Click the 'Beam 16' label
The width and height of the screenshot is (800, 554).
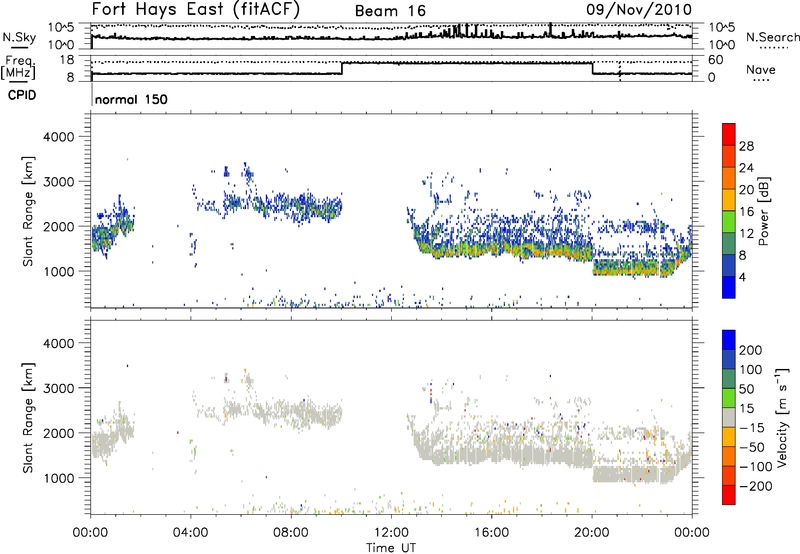(390, 11)
